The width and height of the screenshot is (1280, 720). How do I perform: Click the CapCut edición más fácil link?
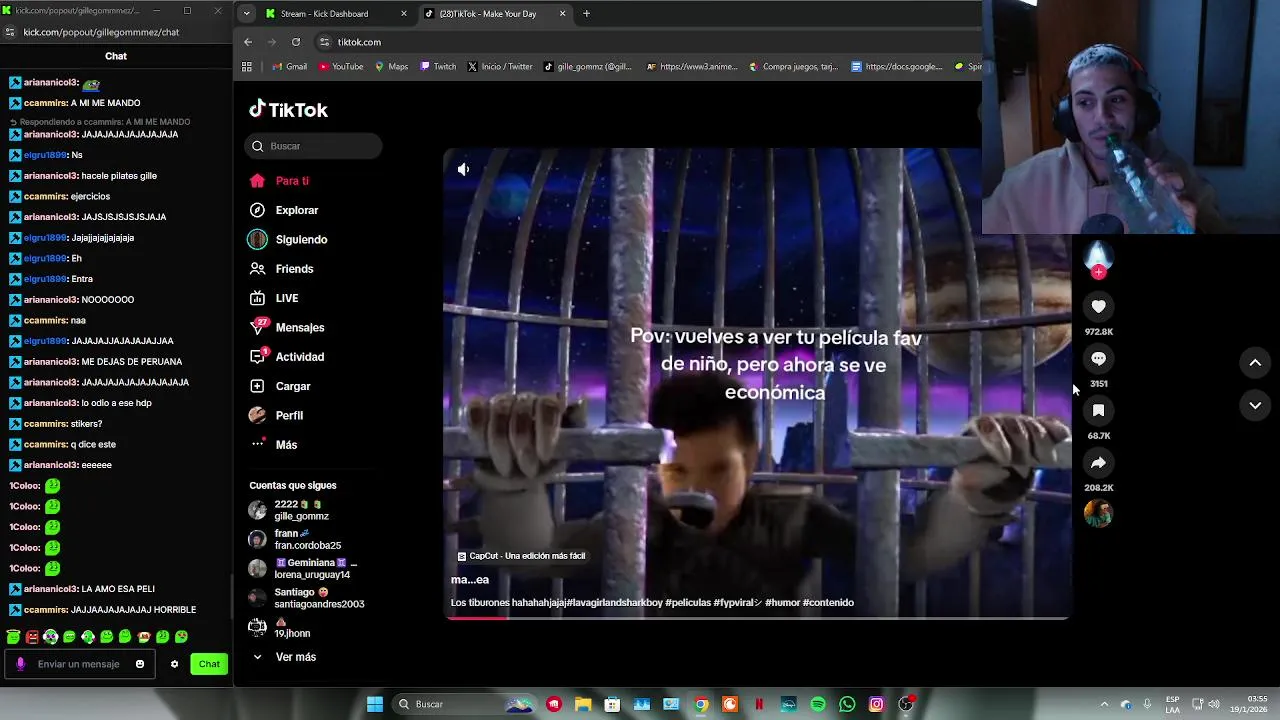click(x=521, y=556)
